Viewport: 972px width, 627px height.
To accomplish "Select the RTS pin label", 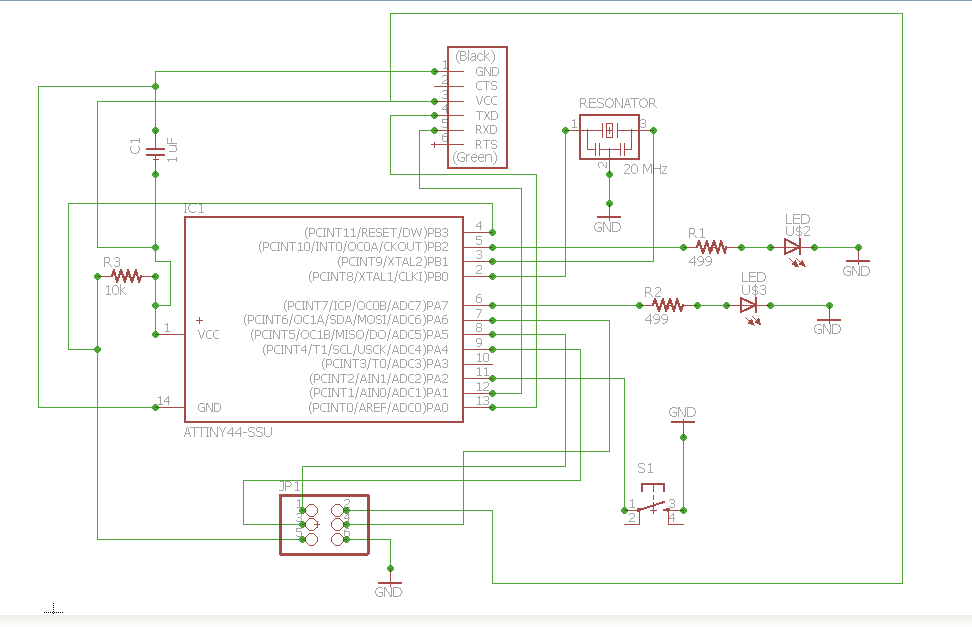I will (x=486, y=145).
